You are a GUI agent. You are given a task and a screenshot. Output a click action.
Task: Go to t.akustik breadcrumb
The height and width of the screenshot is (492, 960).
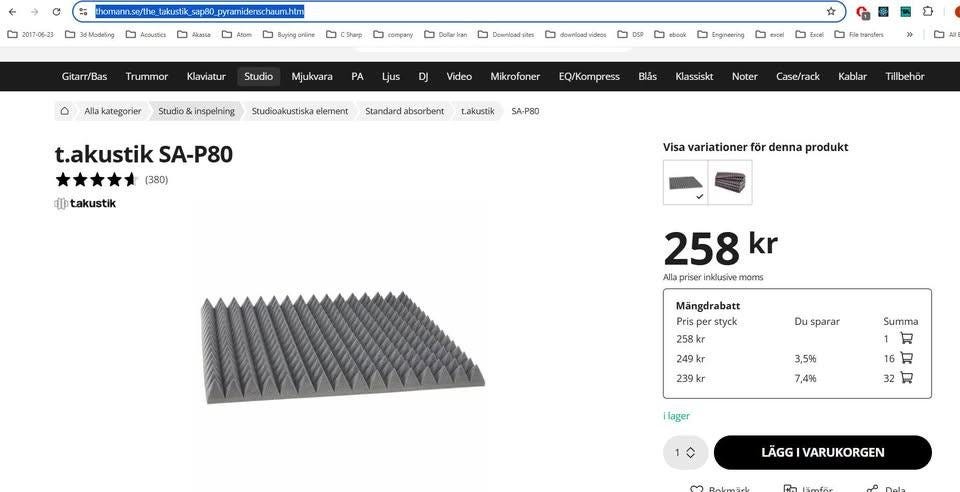[478, 111]
